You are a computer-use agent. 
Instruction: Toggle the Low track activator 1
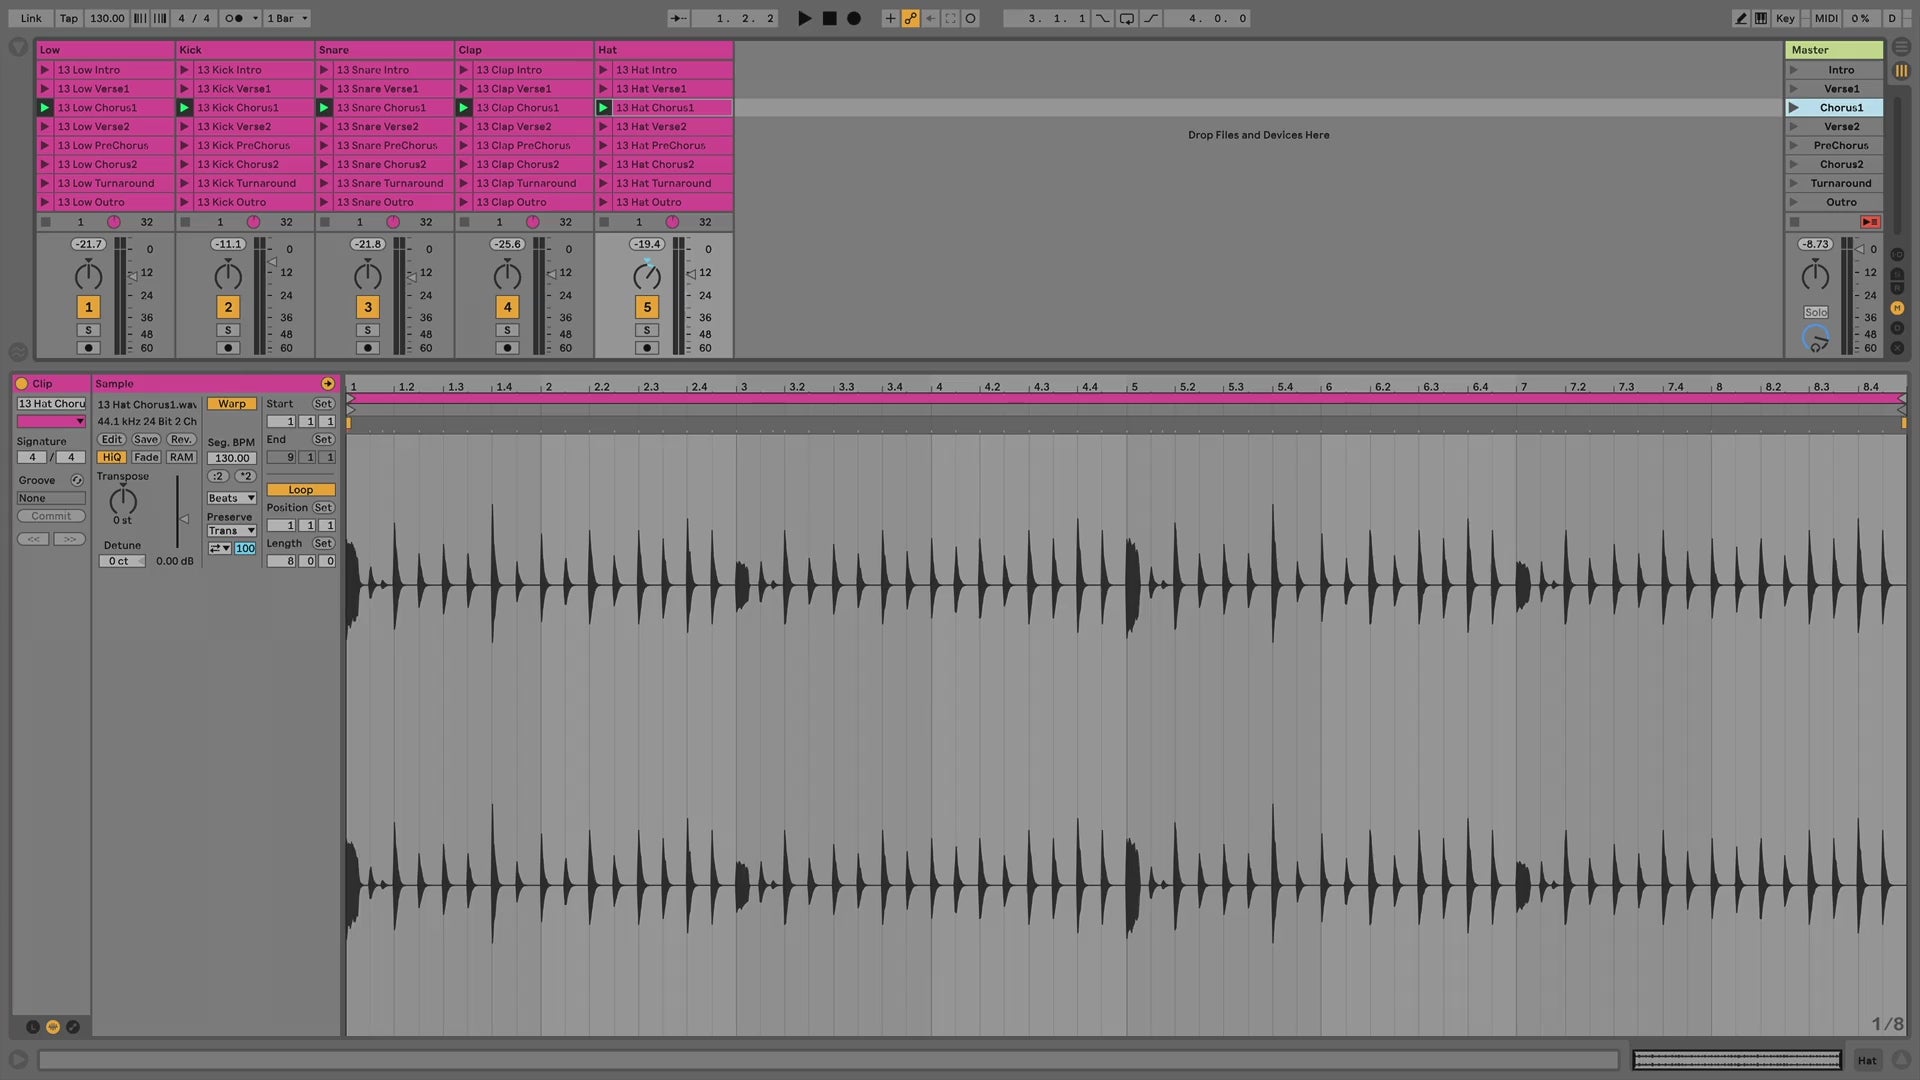[88, 307]
